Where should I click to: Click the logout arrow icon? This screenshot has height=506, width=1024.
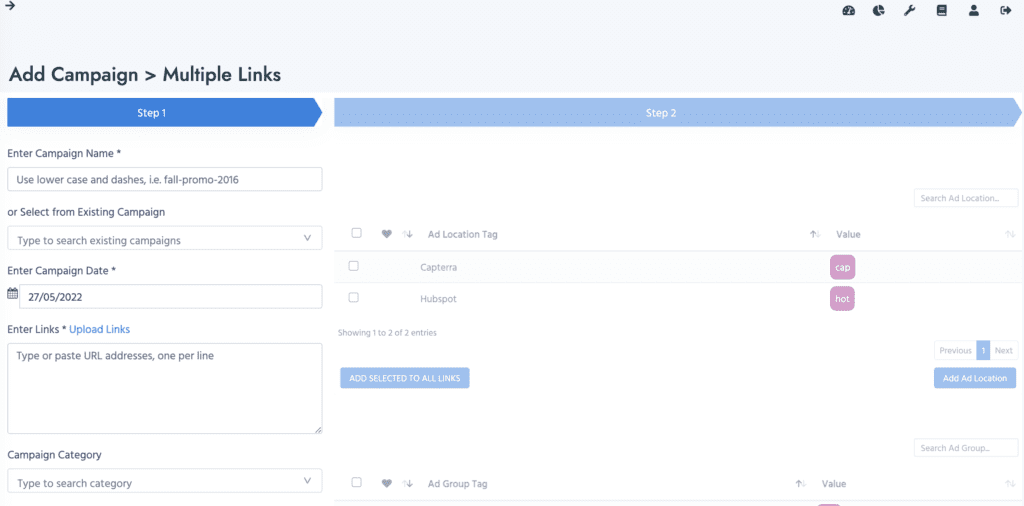coord(1005,11)
